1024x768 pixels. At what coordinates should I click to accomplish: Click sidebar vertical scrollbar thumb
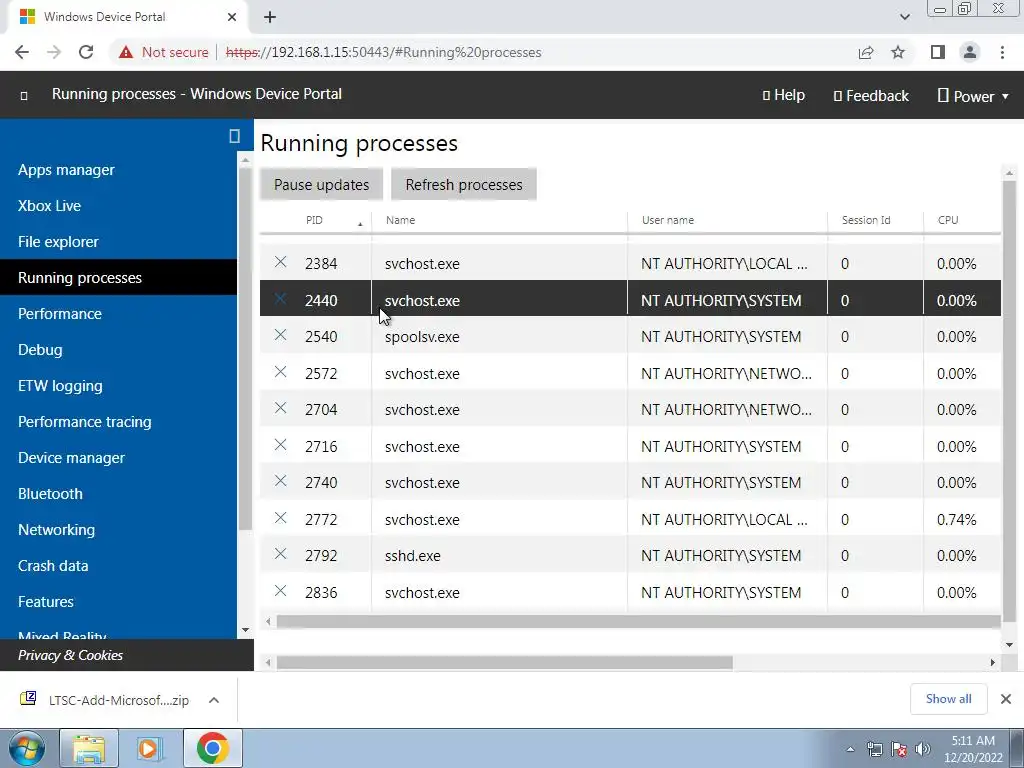[246, 348]
